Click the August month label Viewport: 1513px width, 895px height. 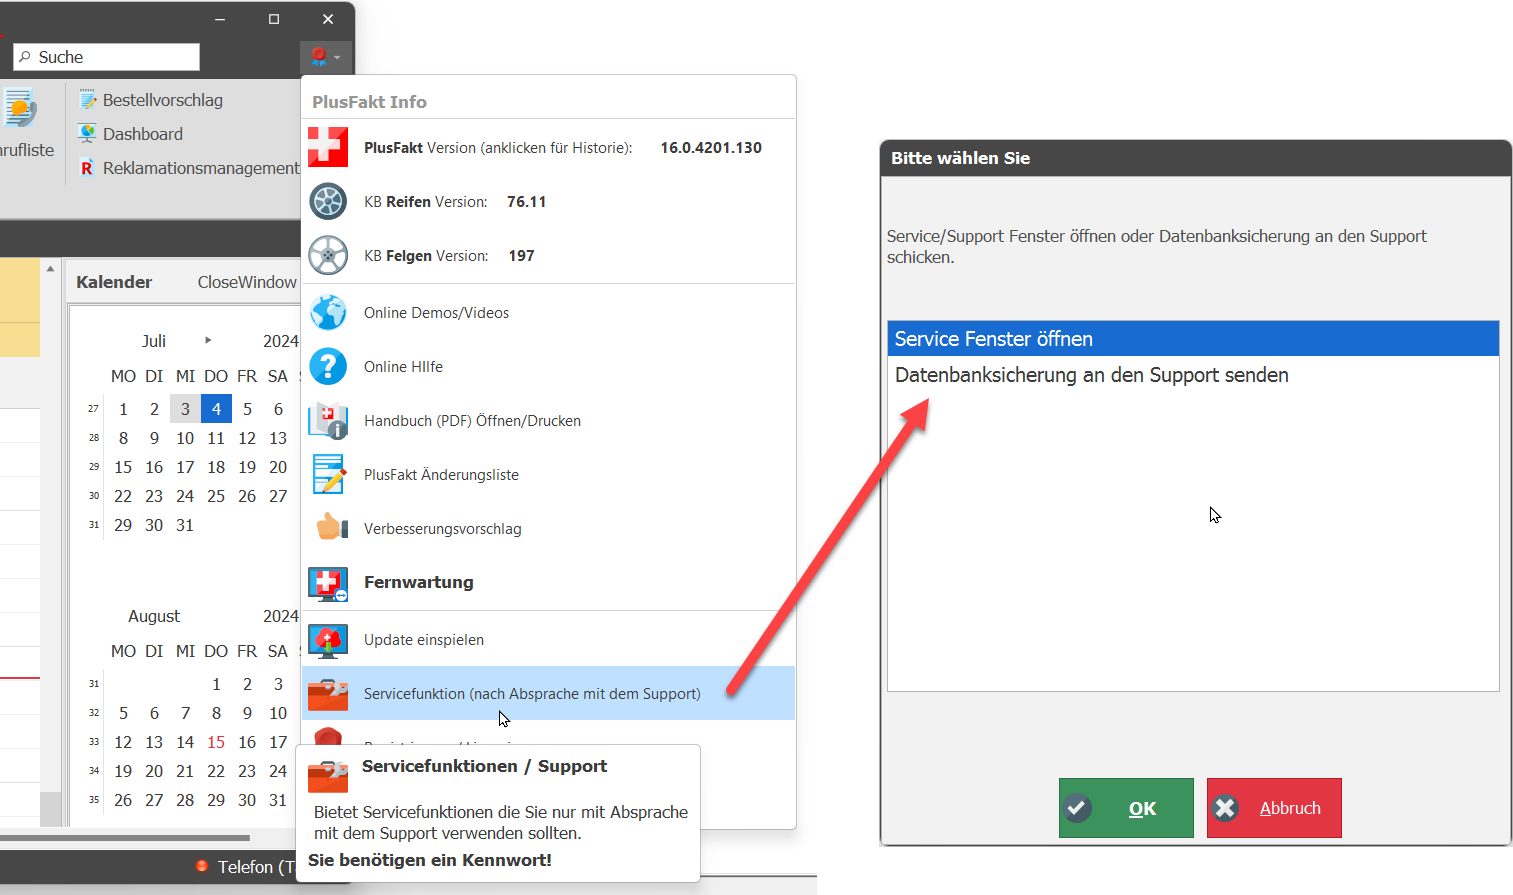154,616
